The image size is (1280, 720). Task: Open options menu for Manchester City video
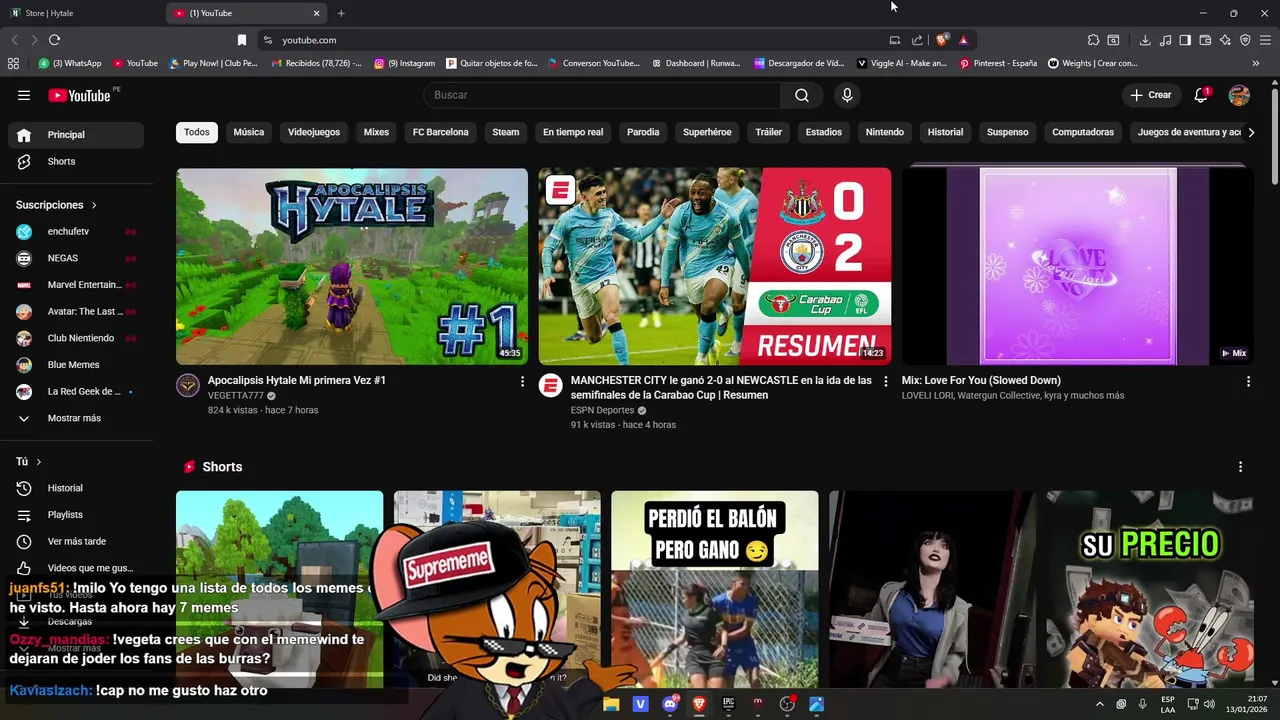(885, 381)
